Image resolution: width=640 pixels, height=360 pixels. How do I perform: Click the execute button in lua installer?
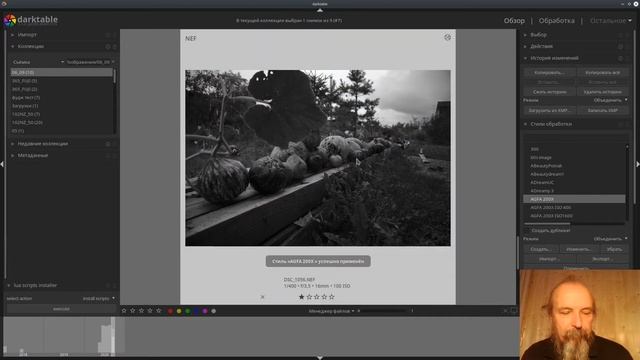[61, 309]
